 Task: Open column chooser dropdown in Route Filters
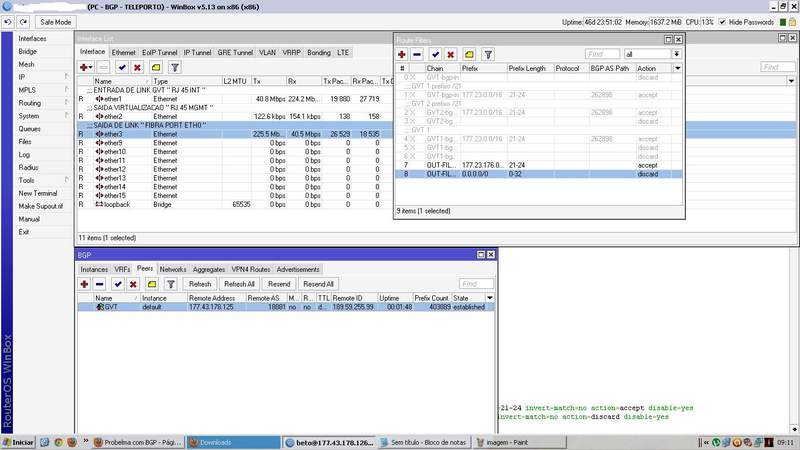[678, 68]
